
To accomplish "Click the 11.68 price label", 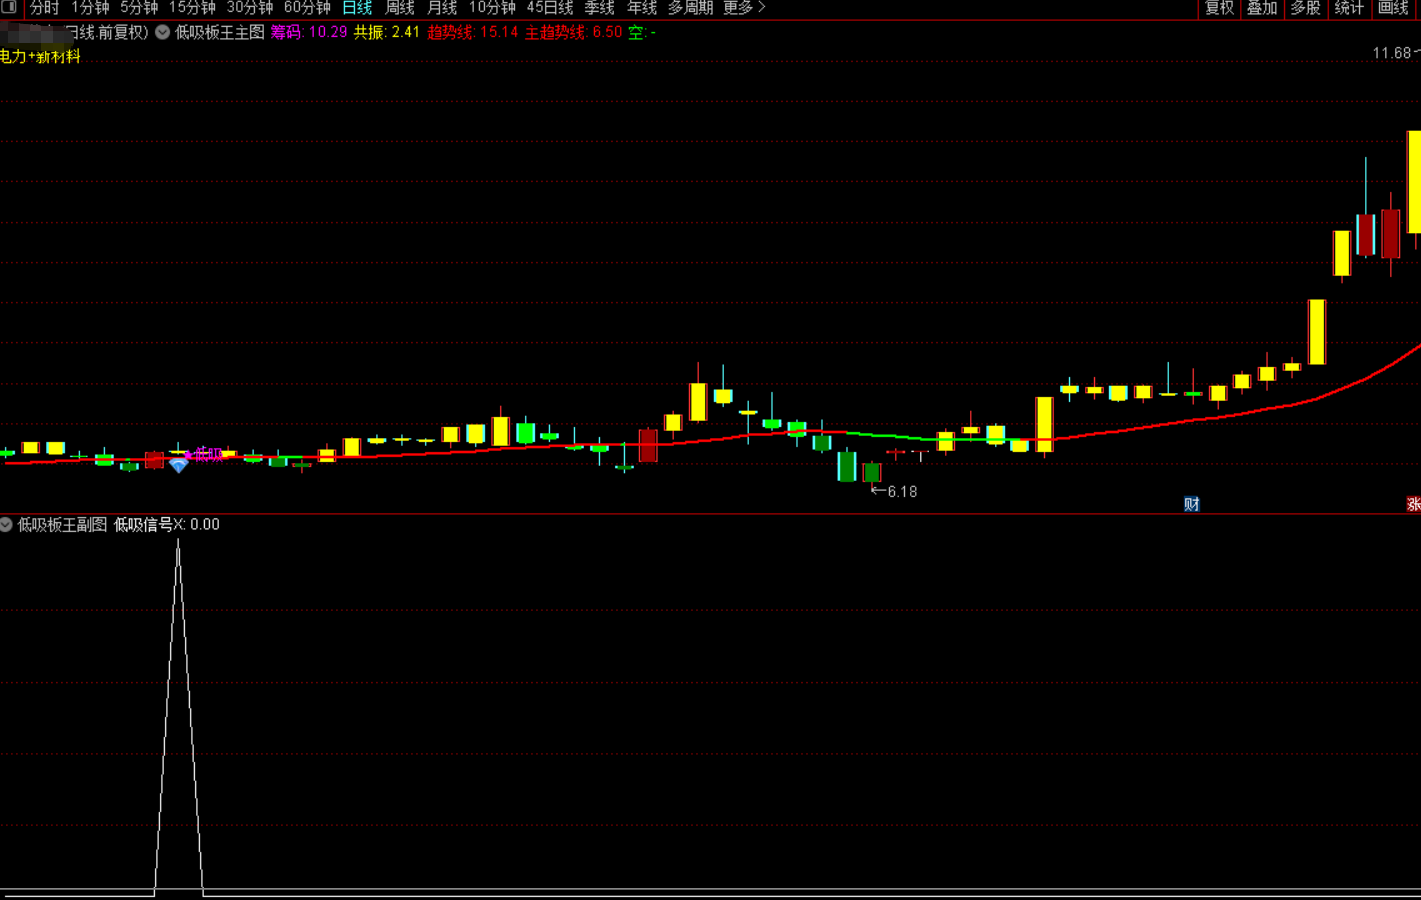I will coord(1392,53).
